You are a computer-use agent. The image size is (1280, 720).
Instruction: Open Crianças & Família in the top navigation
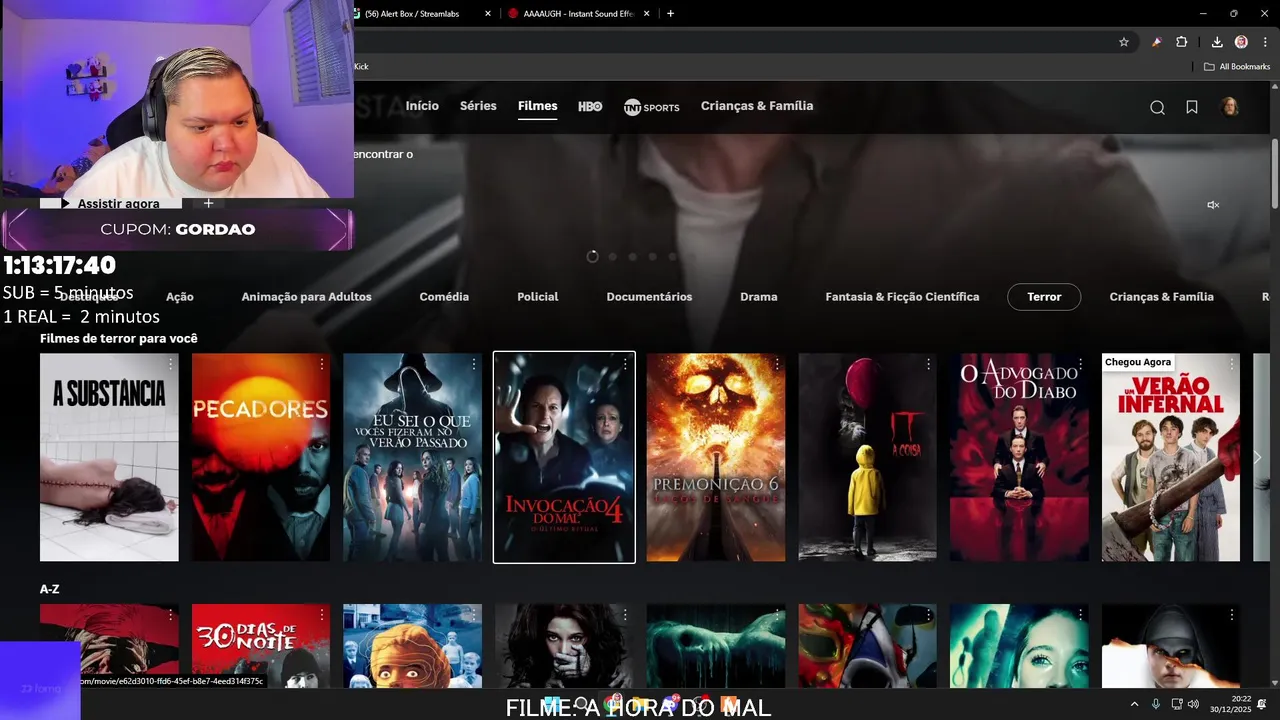point(757,106)
